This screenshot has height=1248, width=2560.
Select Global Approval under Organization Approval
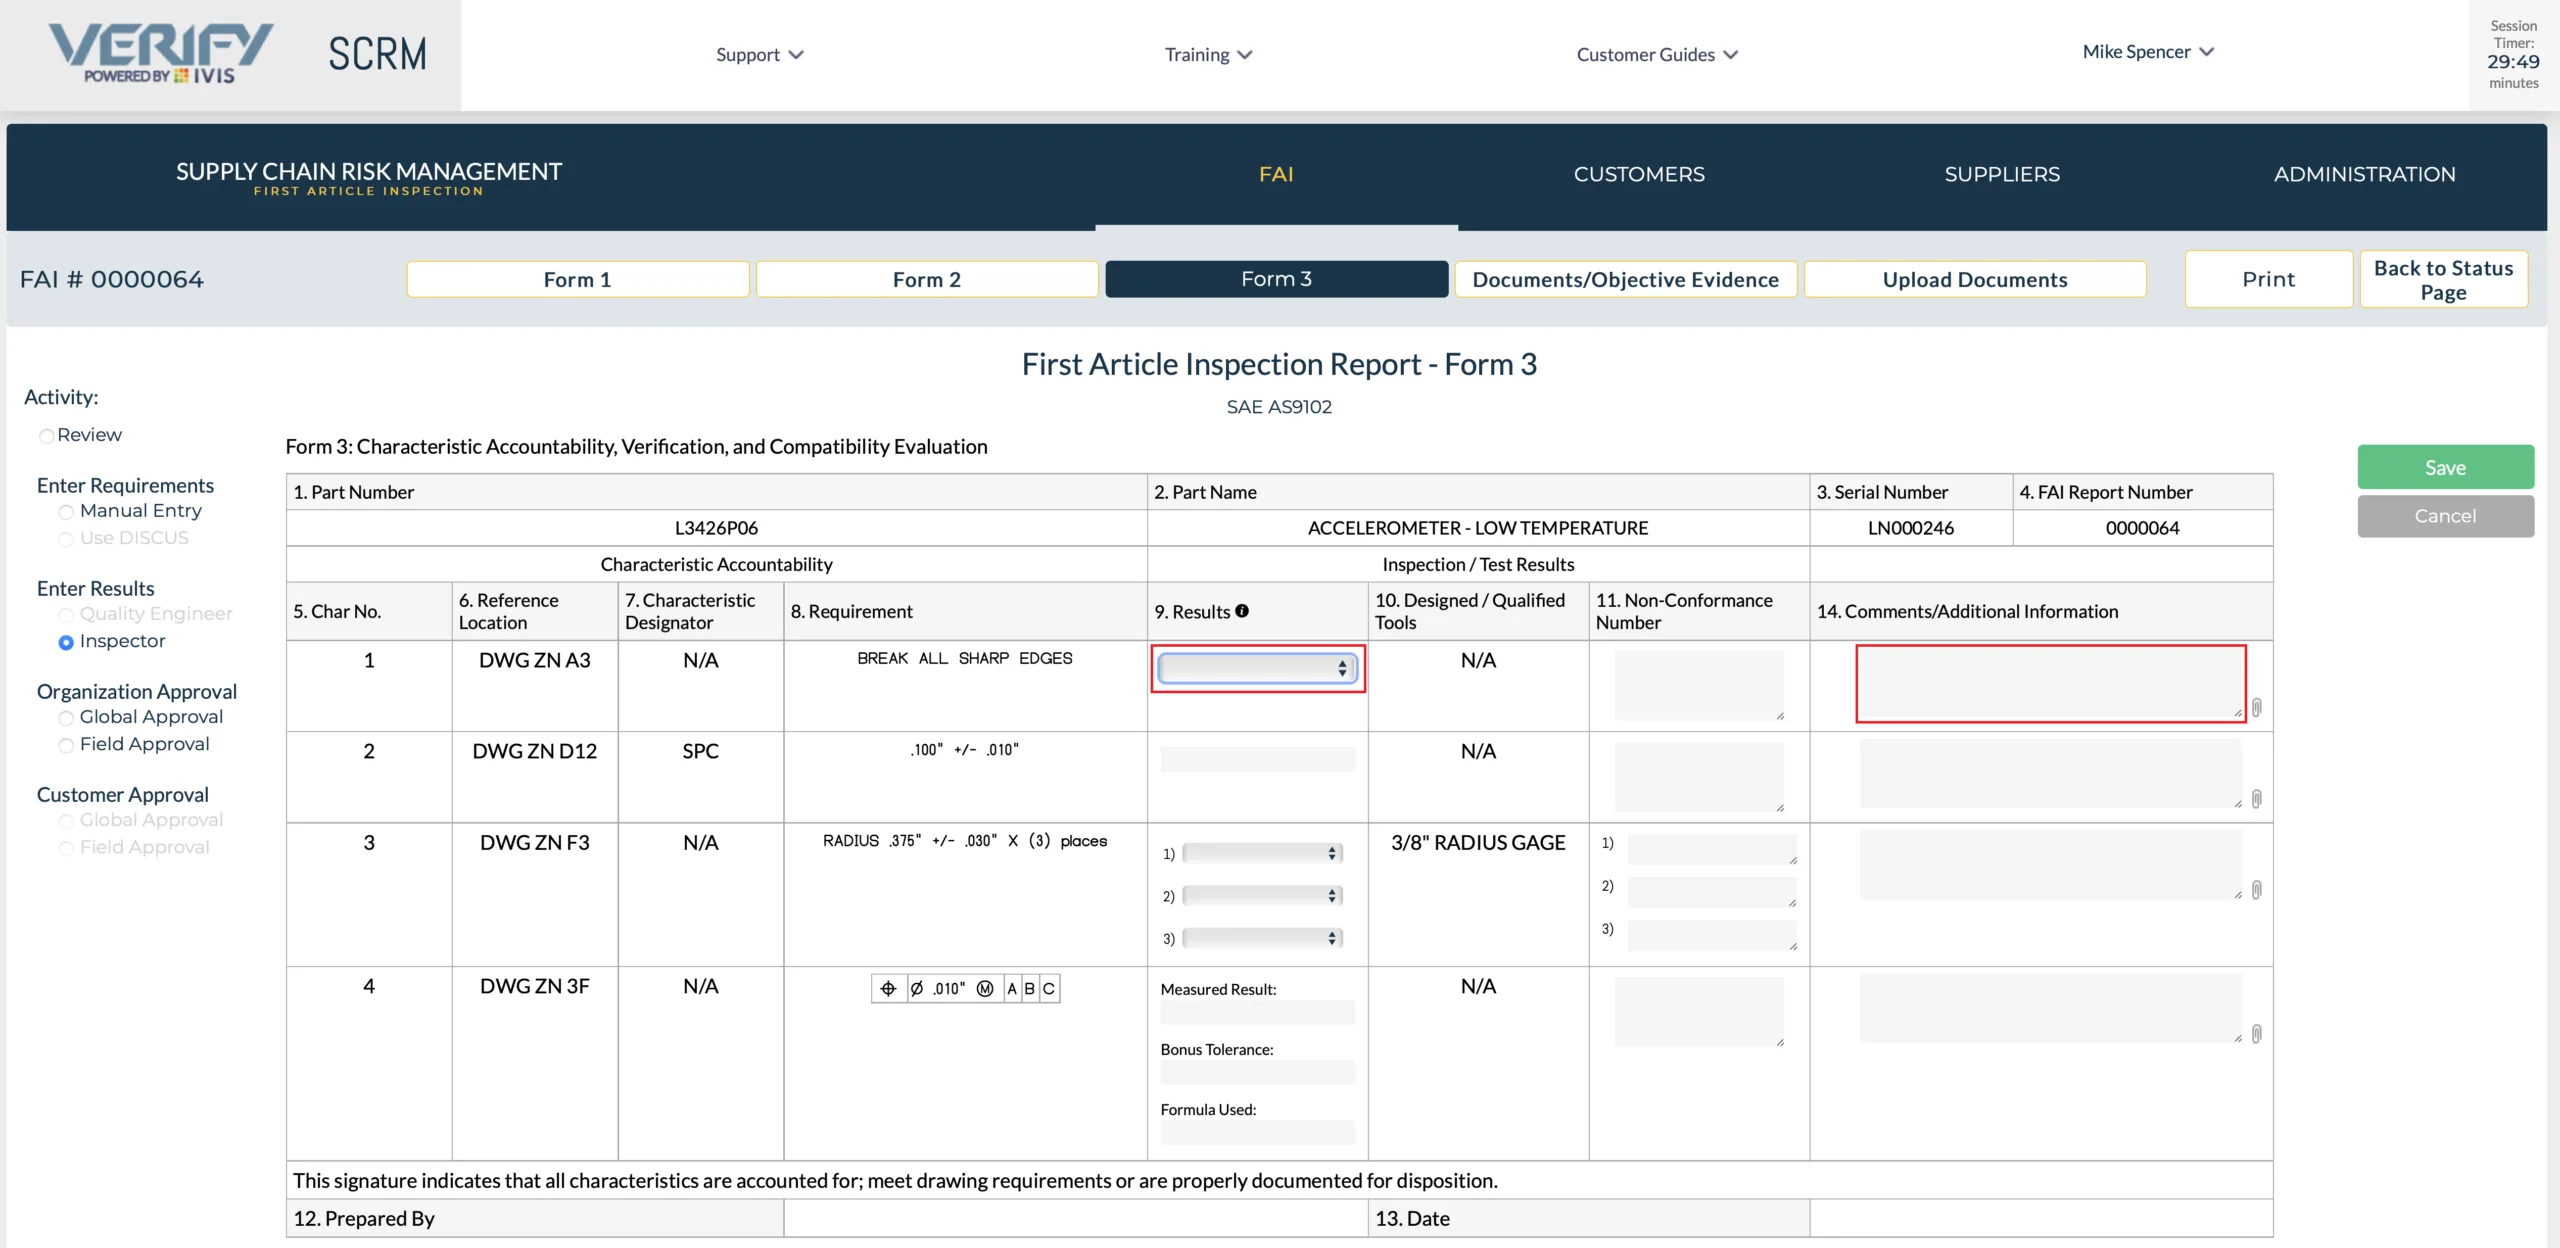tap(66, 718)
